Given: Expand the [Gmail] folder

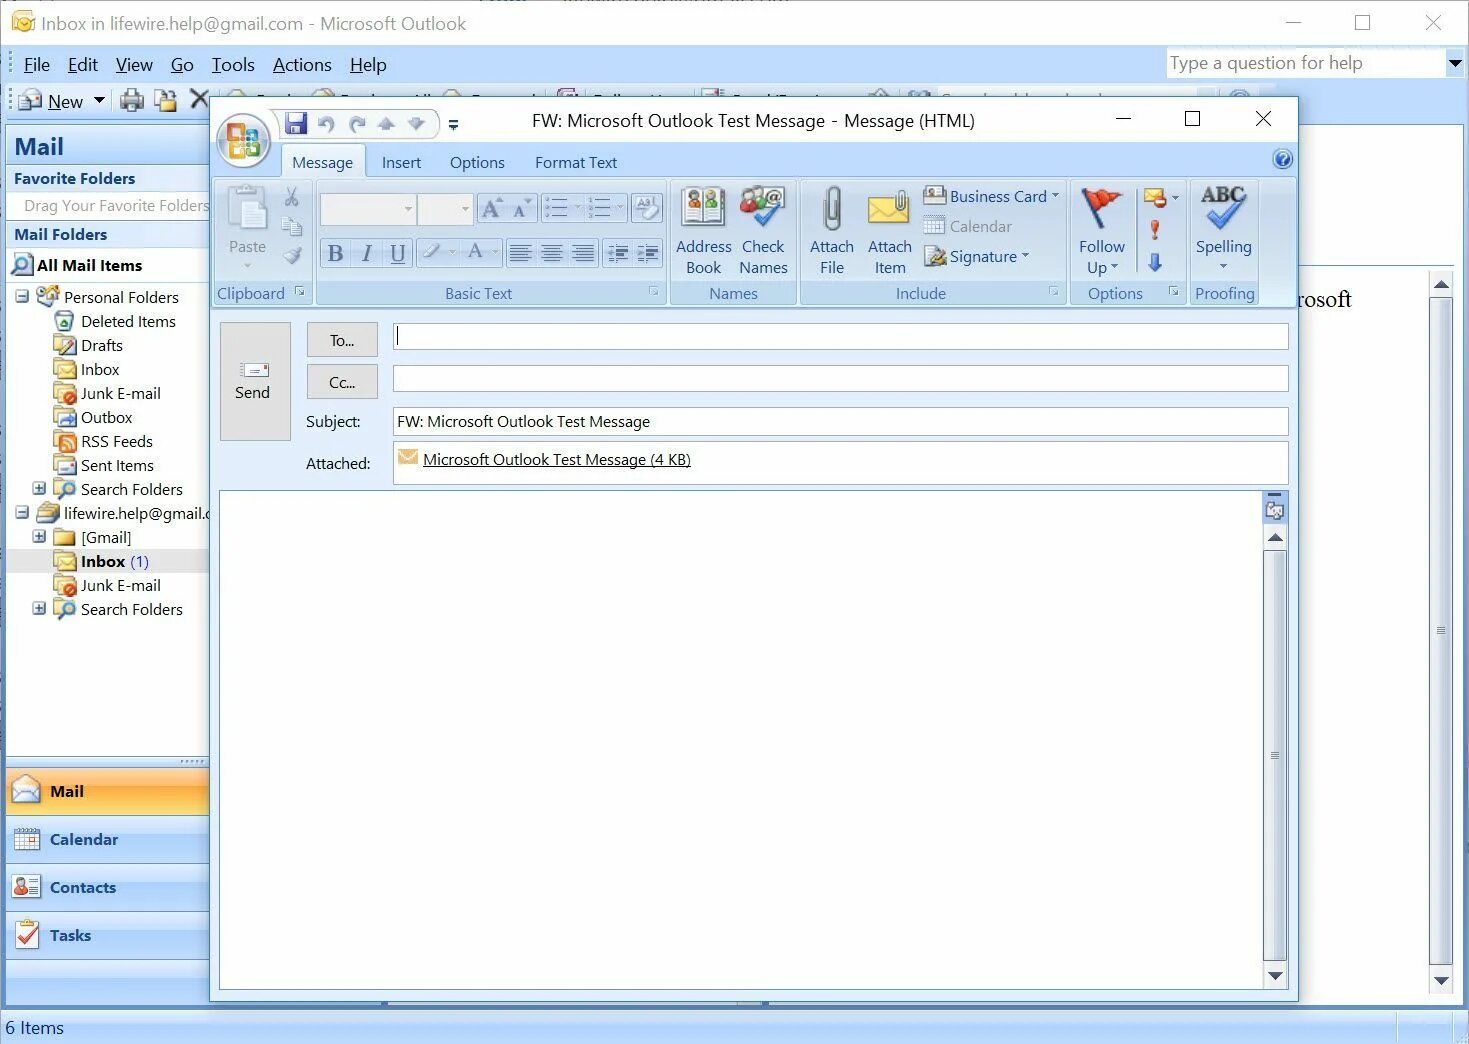Looking at the screenshot, I should (x=39, y=536).
